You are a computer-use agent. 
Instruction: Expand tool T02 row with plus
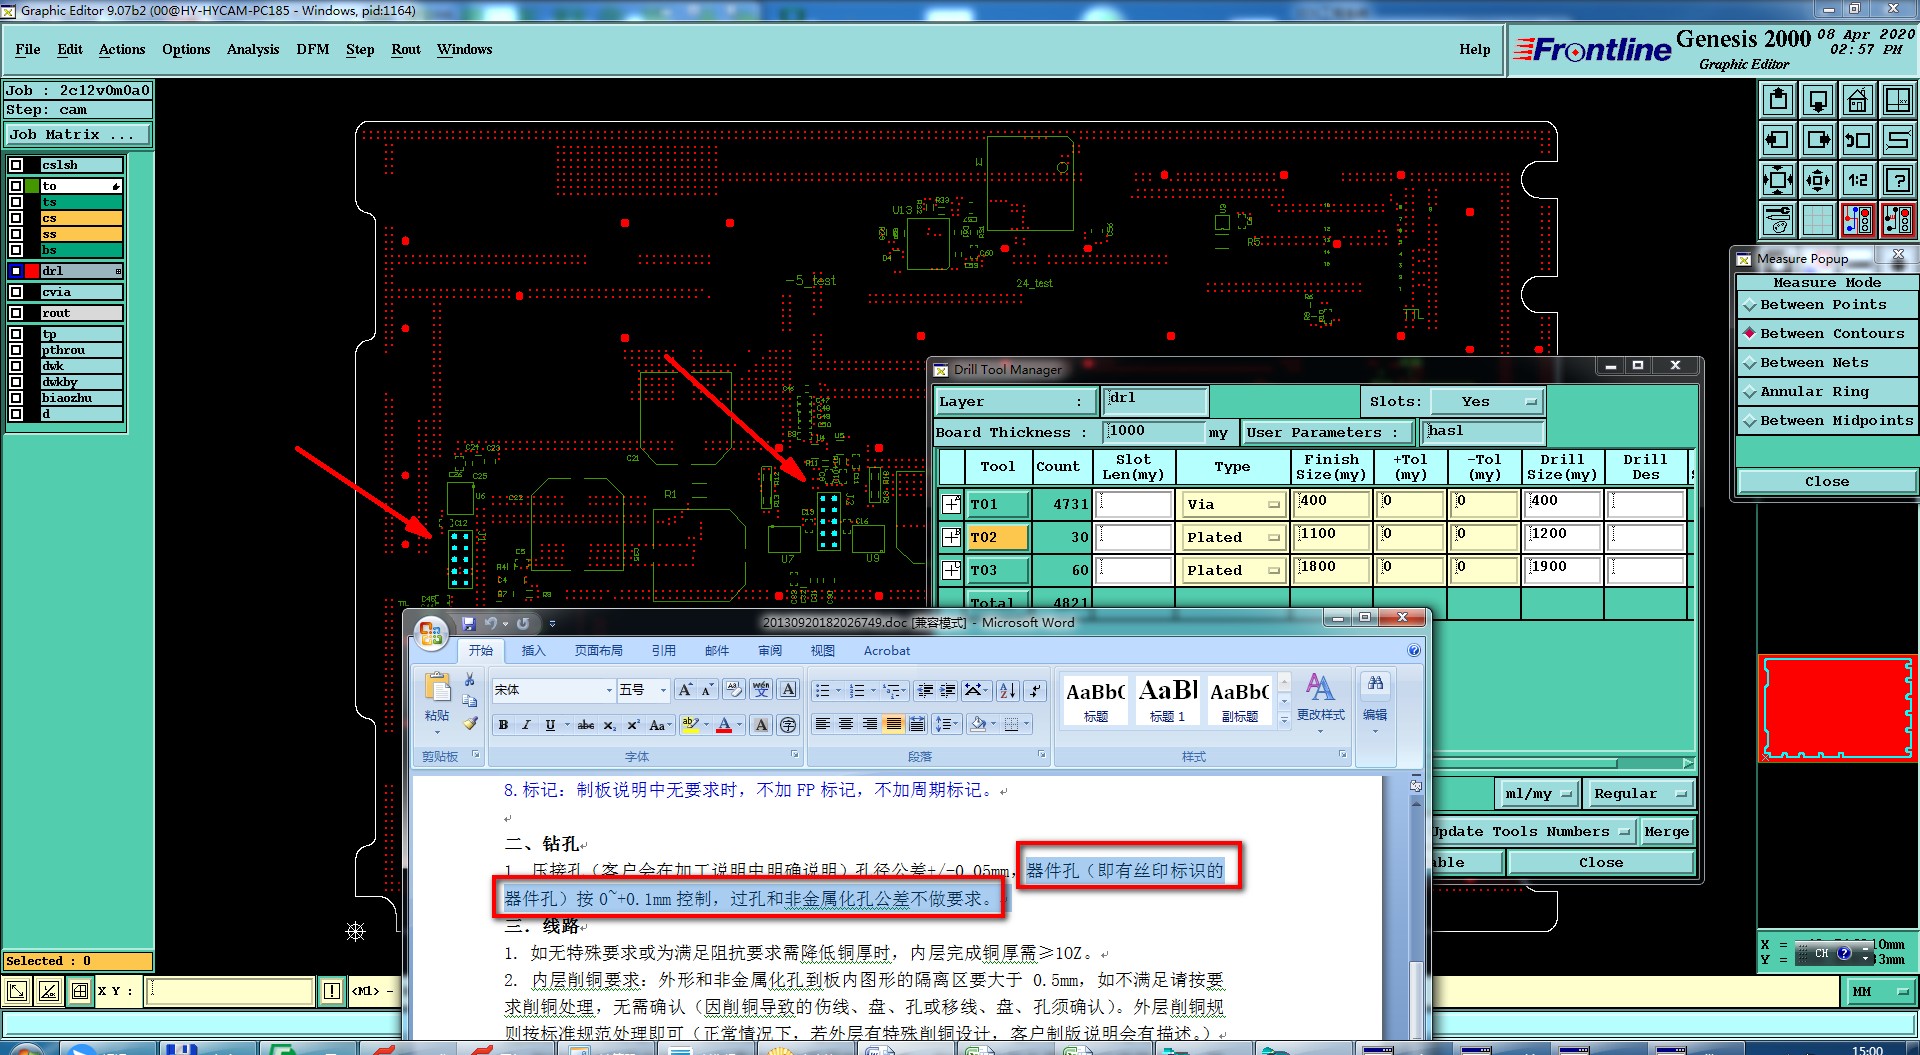[951, 537]
